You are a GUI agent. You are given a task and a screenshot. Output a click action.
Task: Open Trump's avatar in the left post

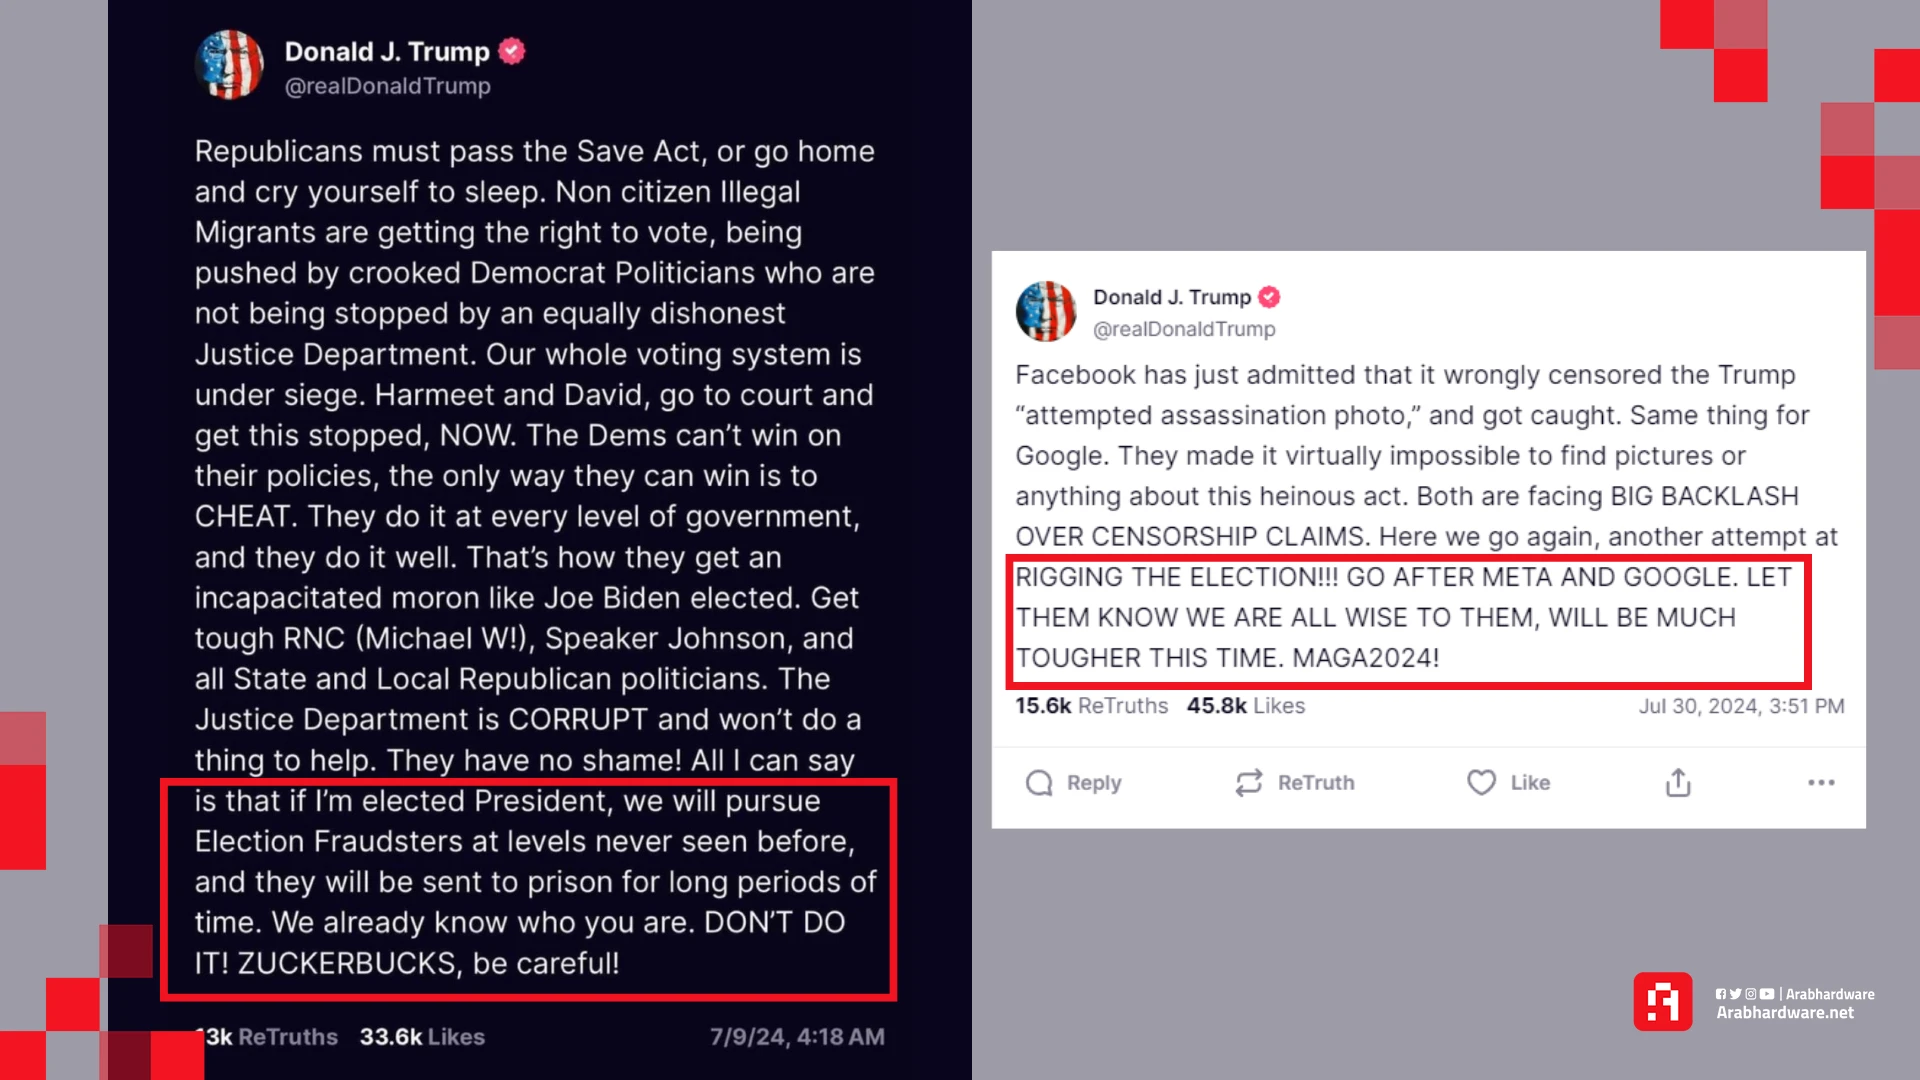click(230, 65)
